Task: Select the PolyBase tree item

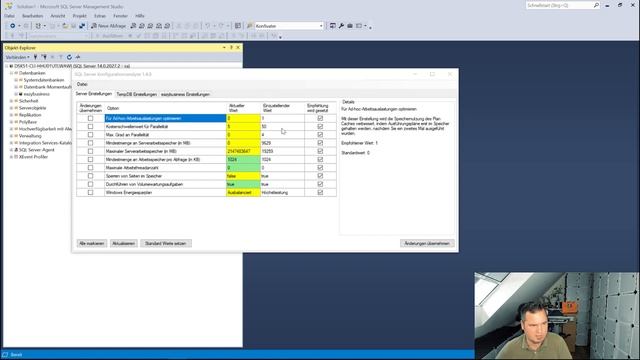Action: point(28,122)
